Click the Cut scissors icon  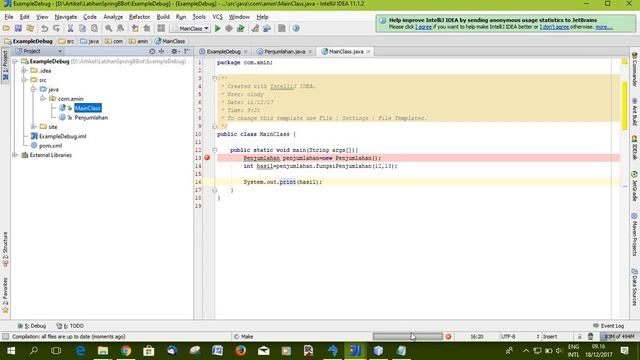tap(70, 28)
